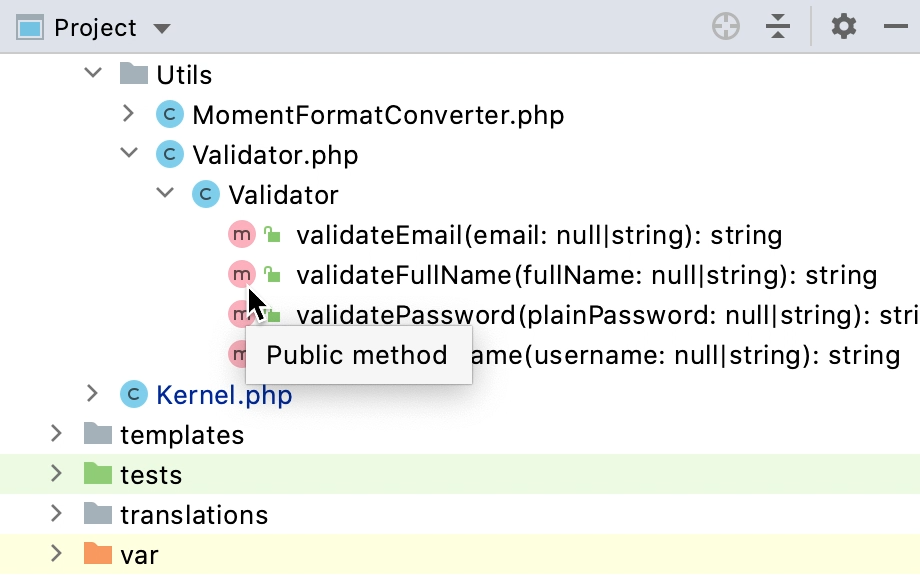Expand the templates folder

click(x=57, y=434)
